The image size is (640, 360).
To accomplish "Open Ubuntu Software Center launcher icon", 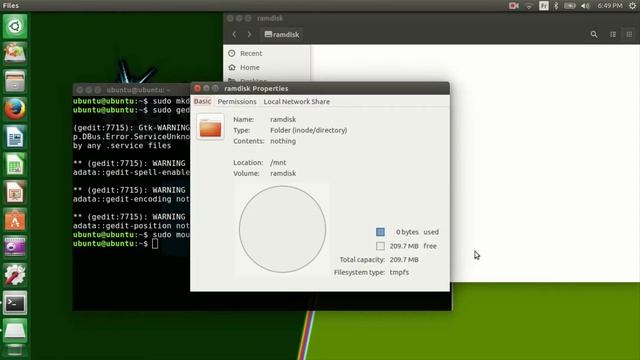I will (x=15, y=220).
